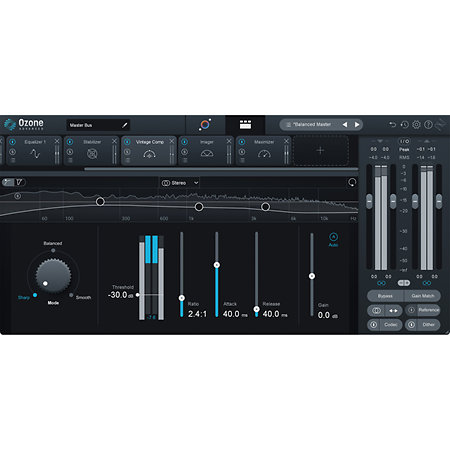Remove the Equalizer 1 module with its X
450x450 pixels.
(57, 141)
